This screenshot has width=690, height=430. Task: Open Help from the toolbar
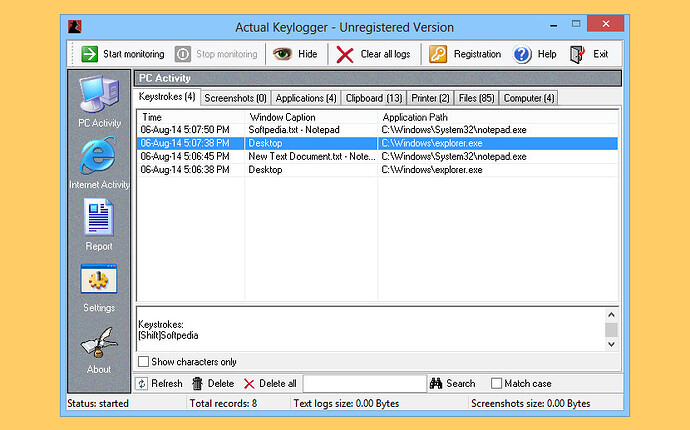click(x=535, y=54)
